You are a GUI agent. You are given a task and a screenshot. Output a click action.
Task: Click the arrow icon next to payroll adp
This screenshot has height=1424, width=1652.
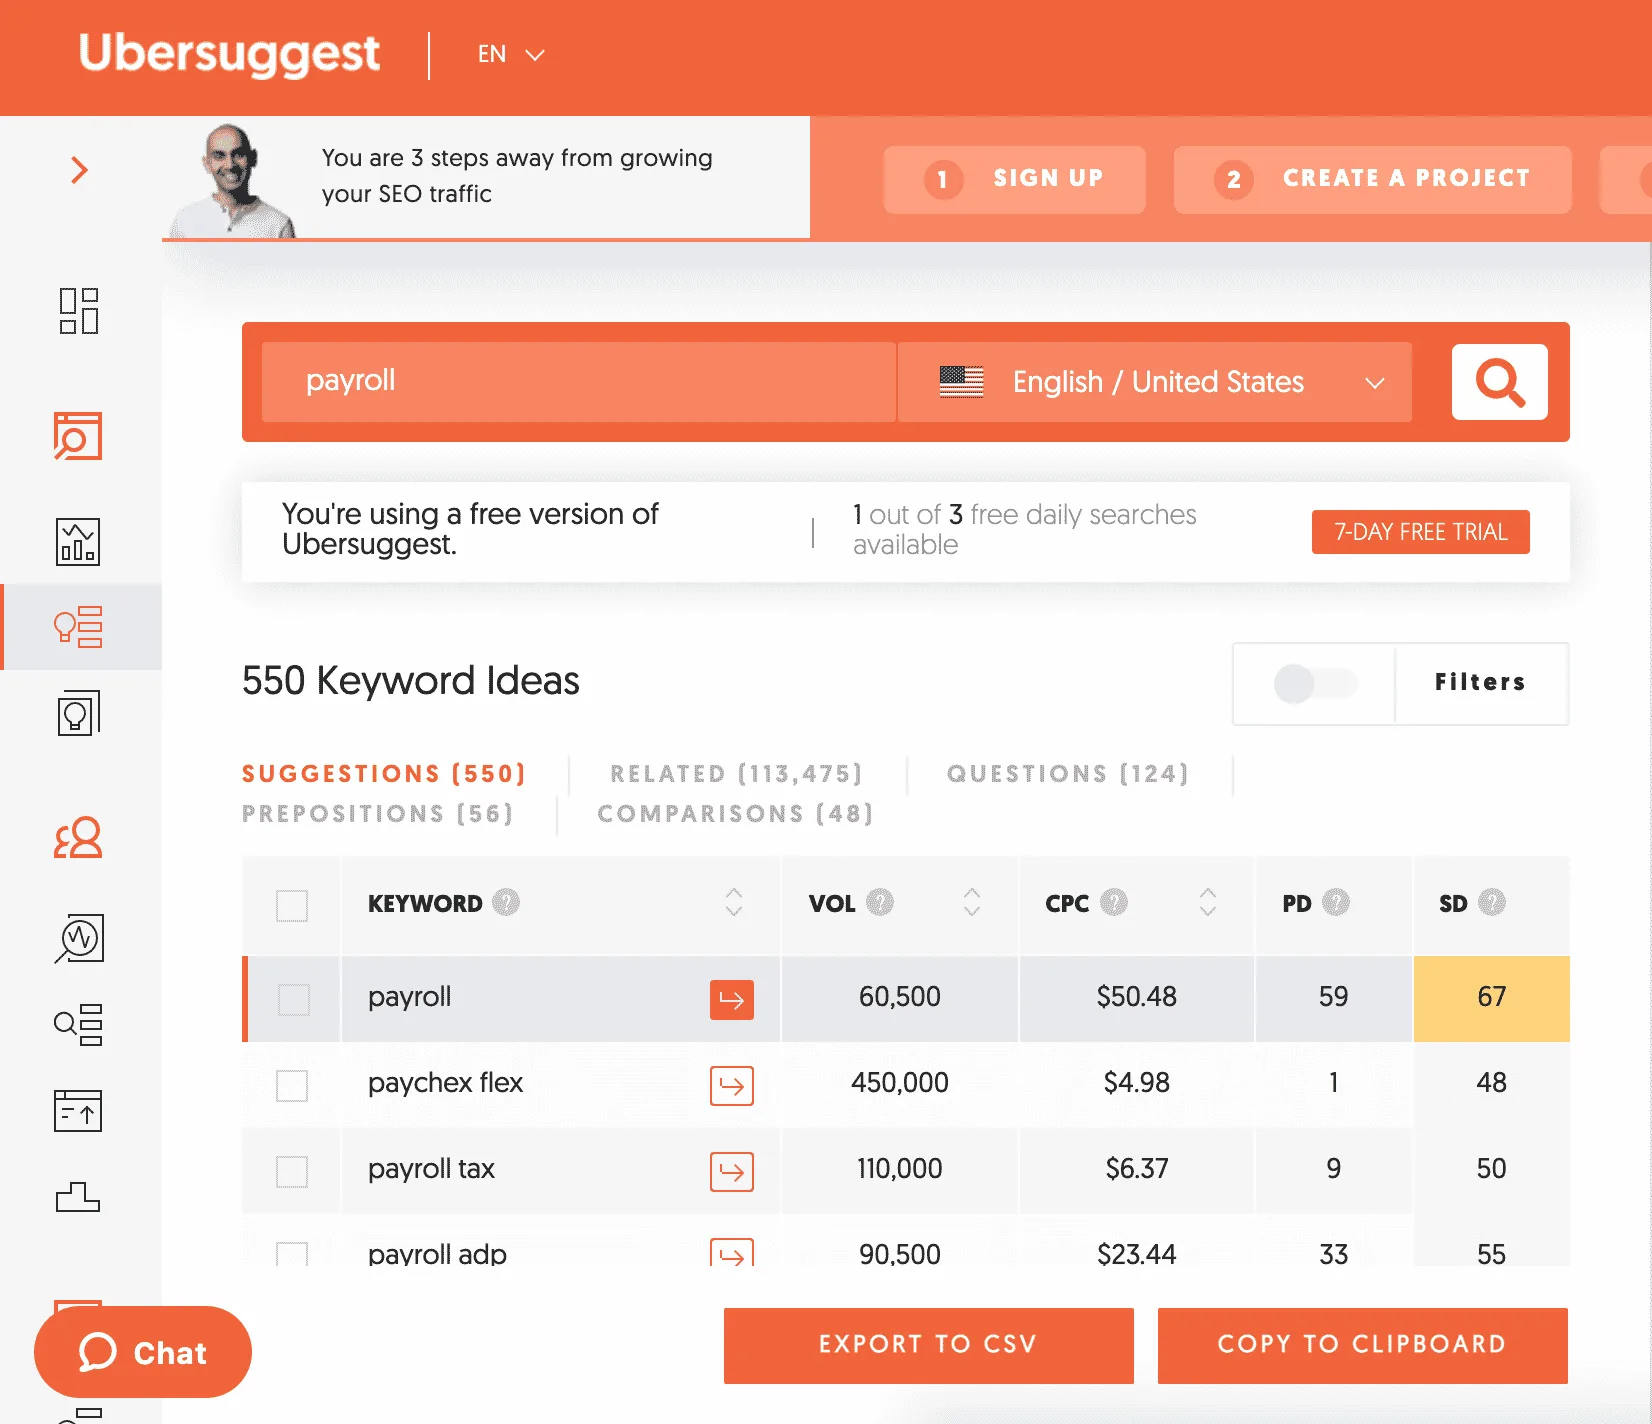[732, 1253]
